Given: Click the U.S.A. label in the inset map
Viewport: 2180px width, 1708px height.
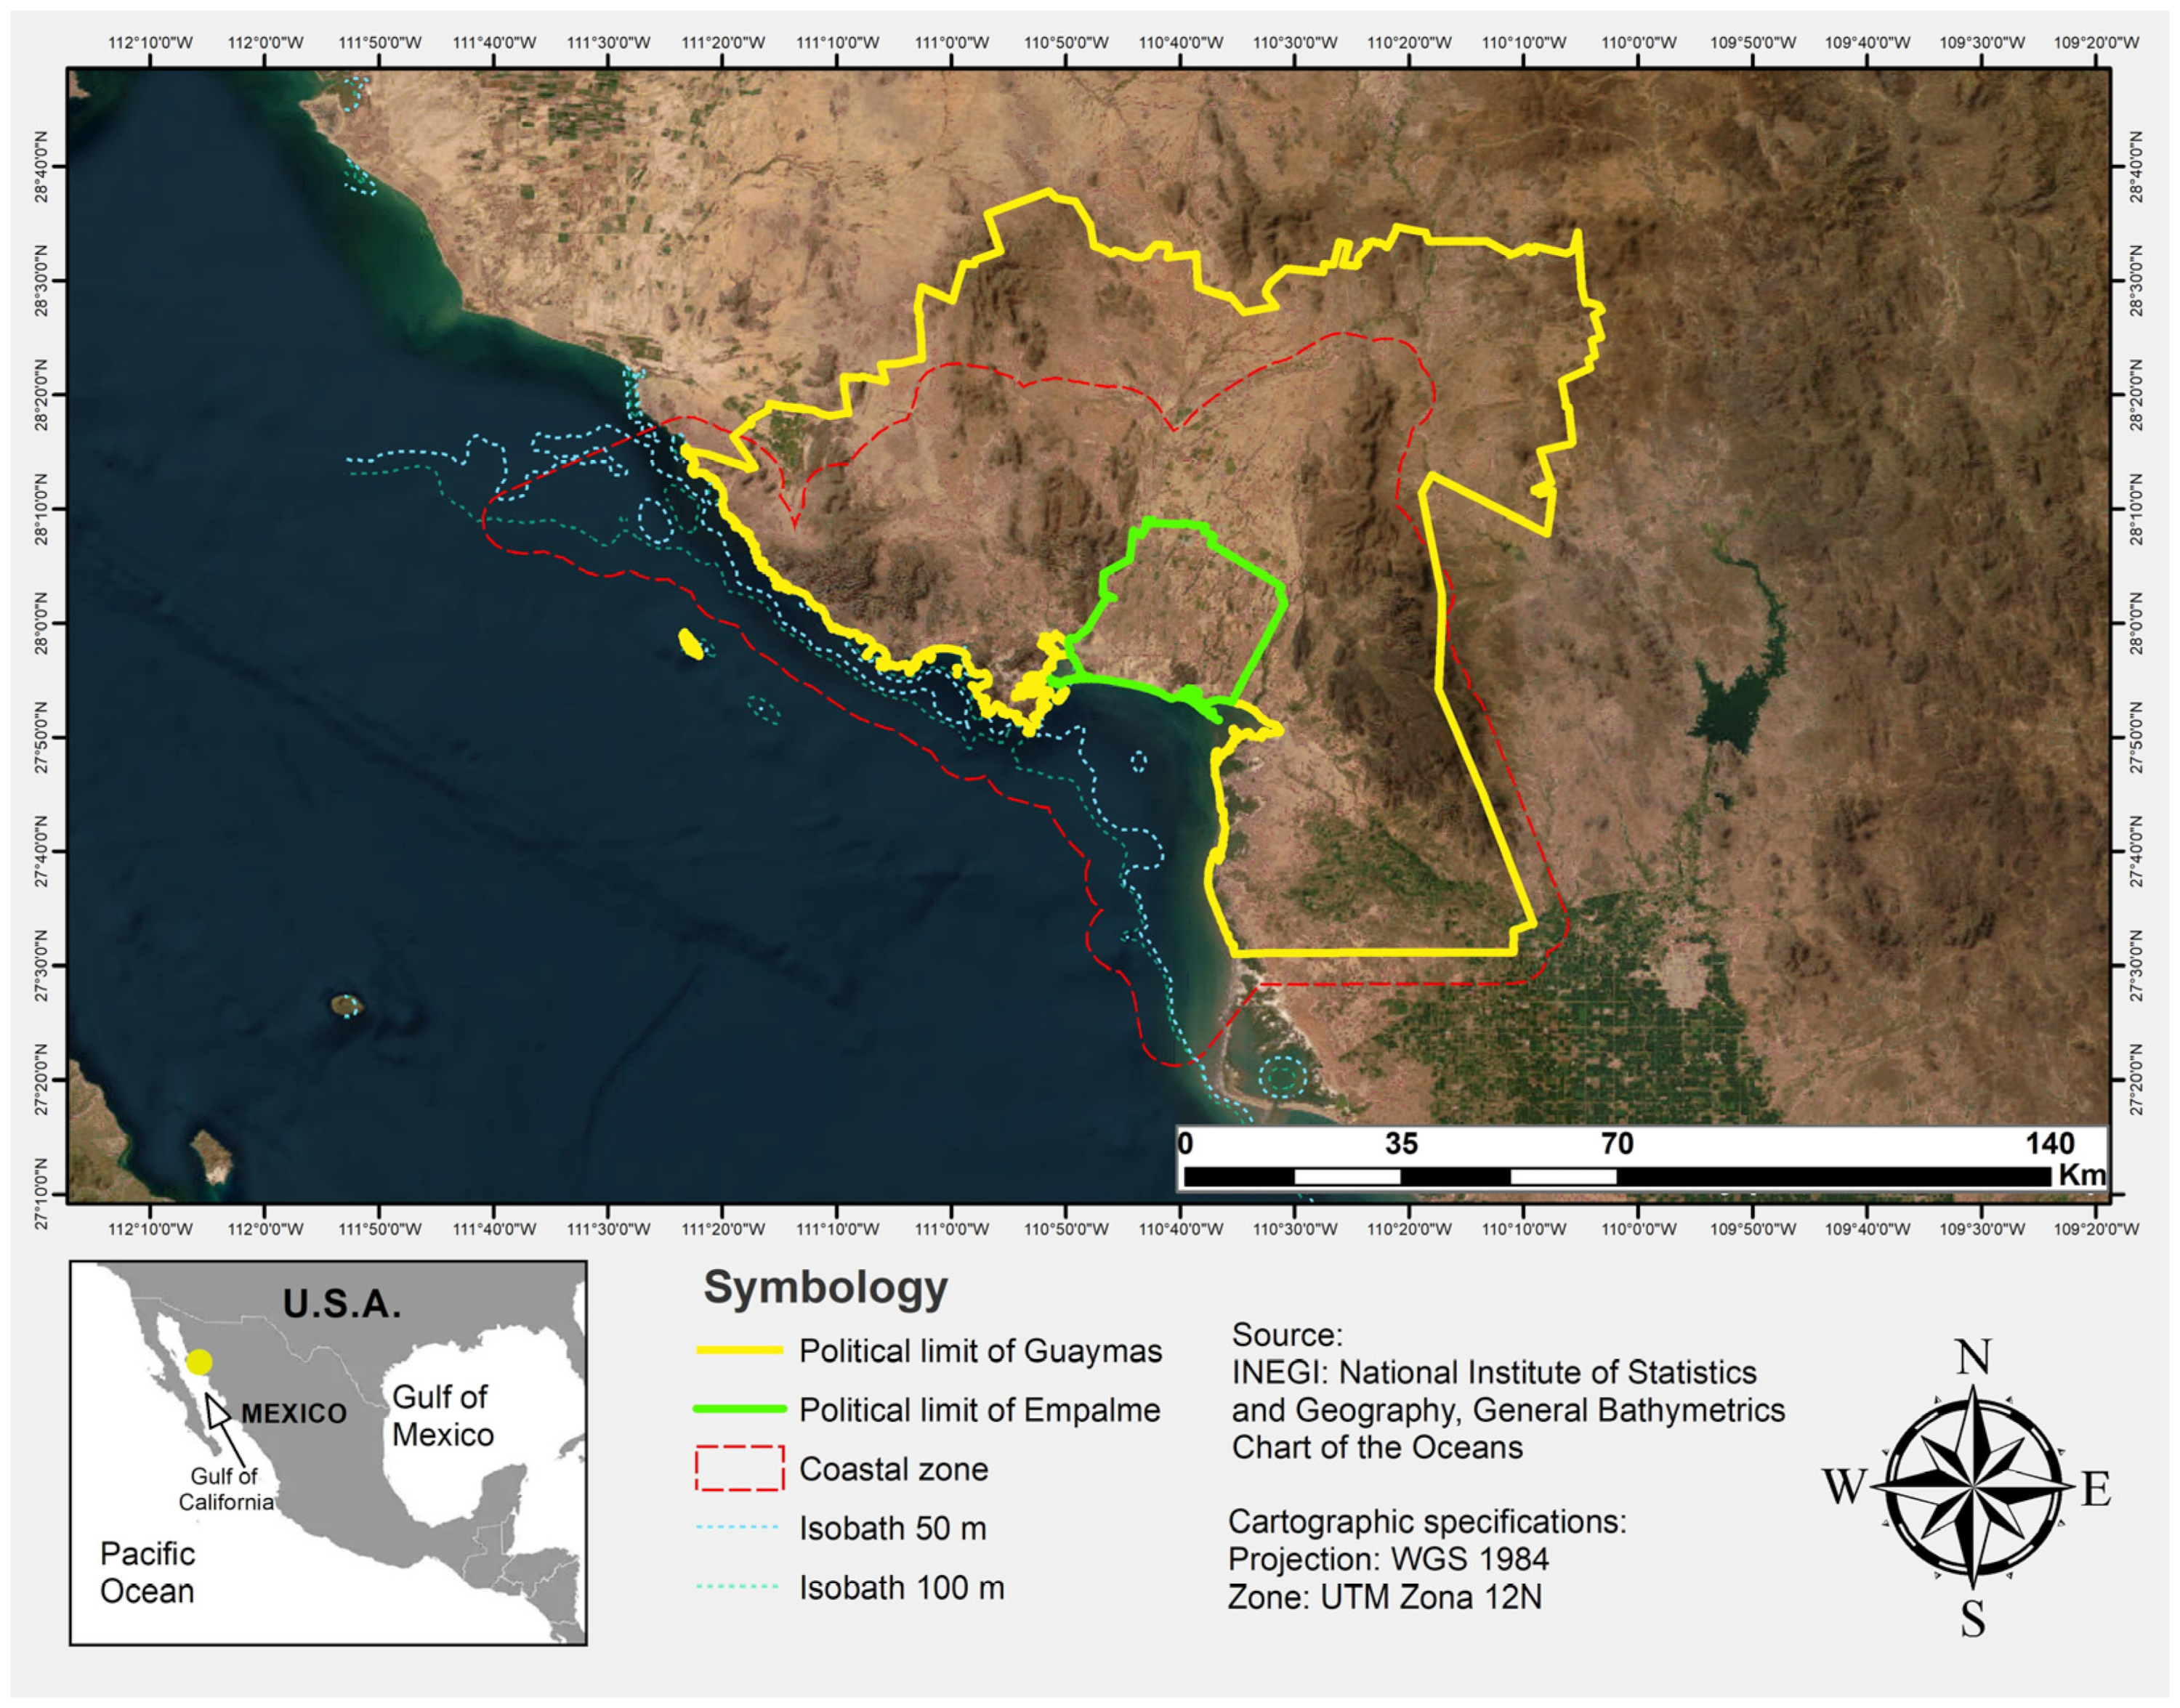Looking at the screenshot, I should click(x=342, y=1303).
